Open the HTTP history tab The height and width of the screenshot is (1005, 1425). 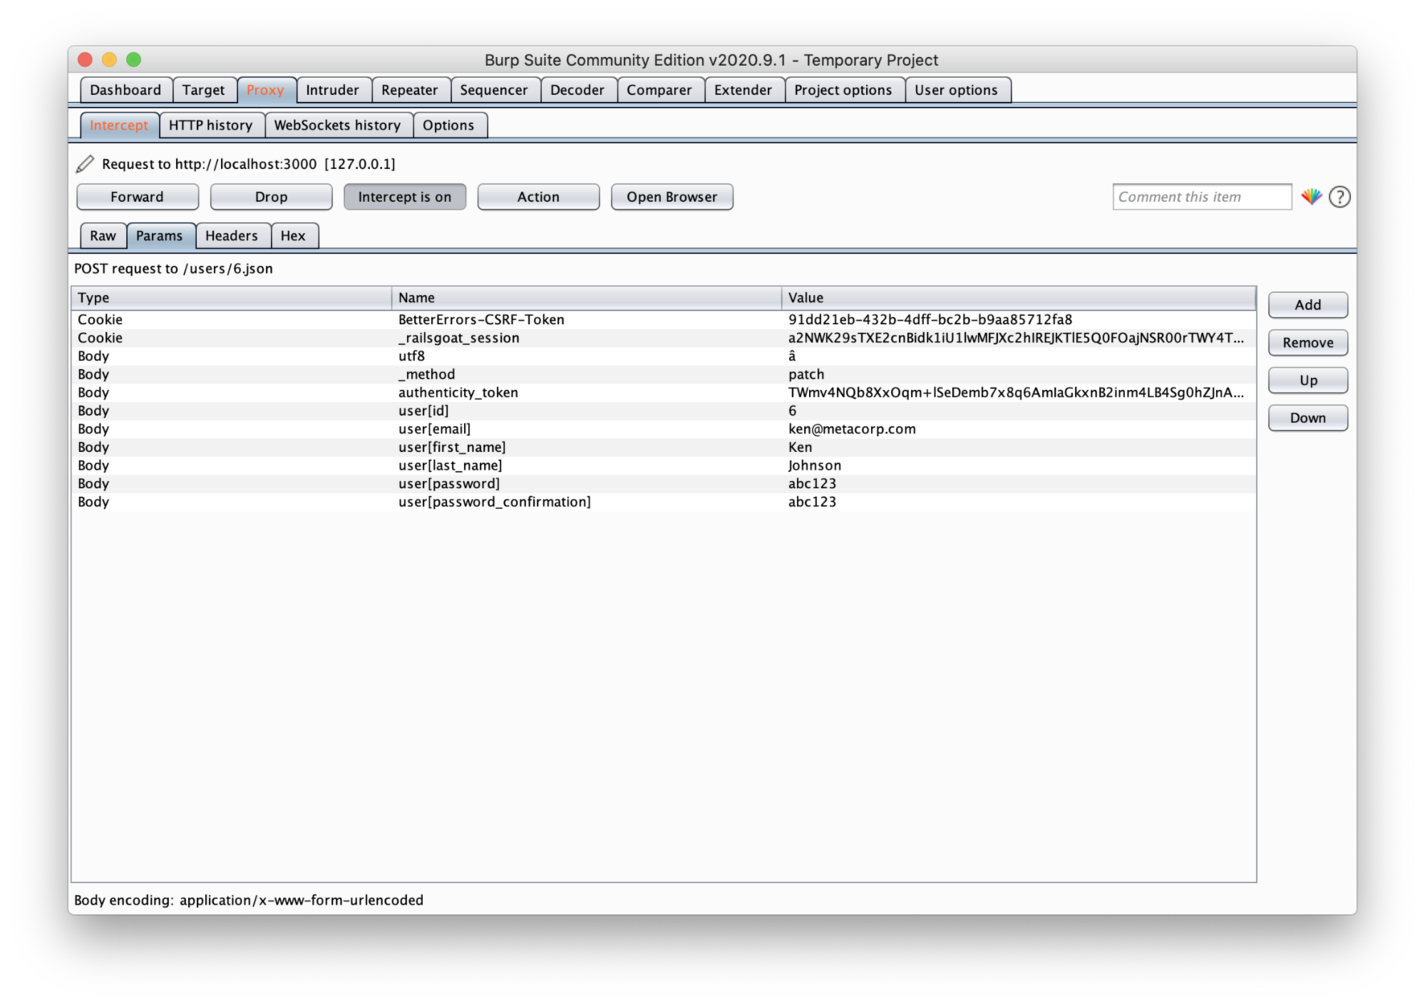pos(211,124)
